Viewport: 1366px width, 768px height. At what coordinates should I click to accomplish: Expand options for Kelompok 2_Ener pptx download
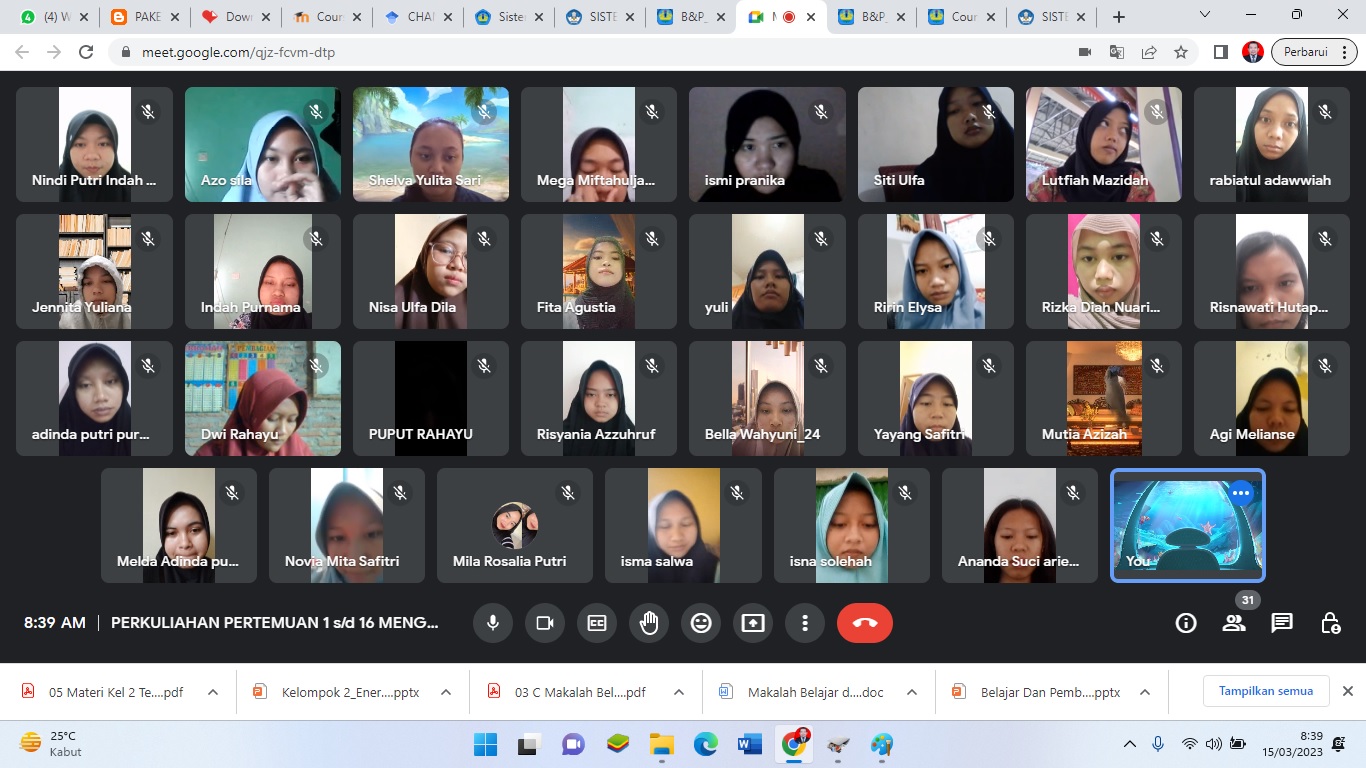coord(446,692)
